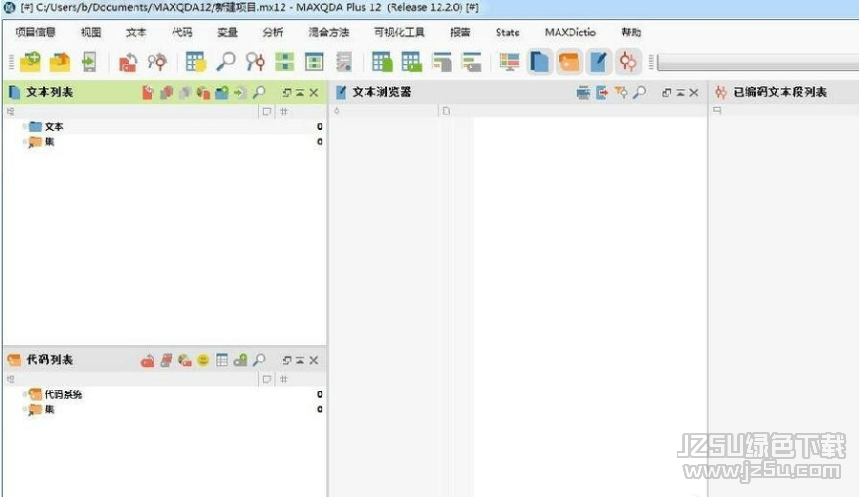The width and height of the screenshot is (859, 497).
Task: Toggle the 文本列表 window blue document button
Action: point(540,62)
